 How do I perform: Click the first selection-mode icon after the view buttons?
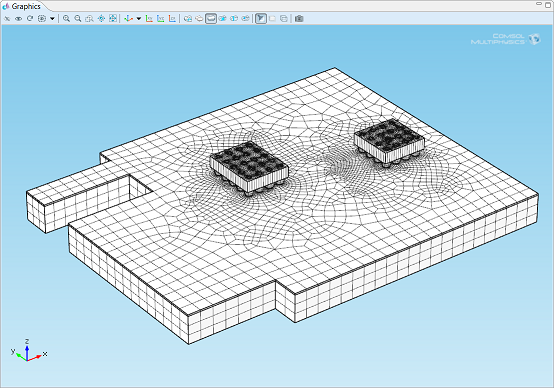pos(188,19)
